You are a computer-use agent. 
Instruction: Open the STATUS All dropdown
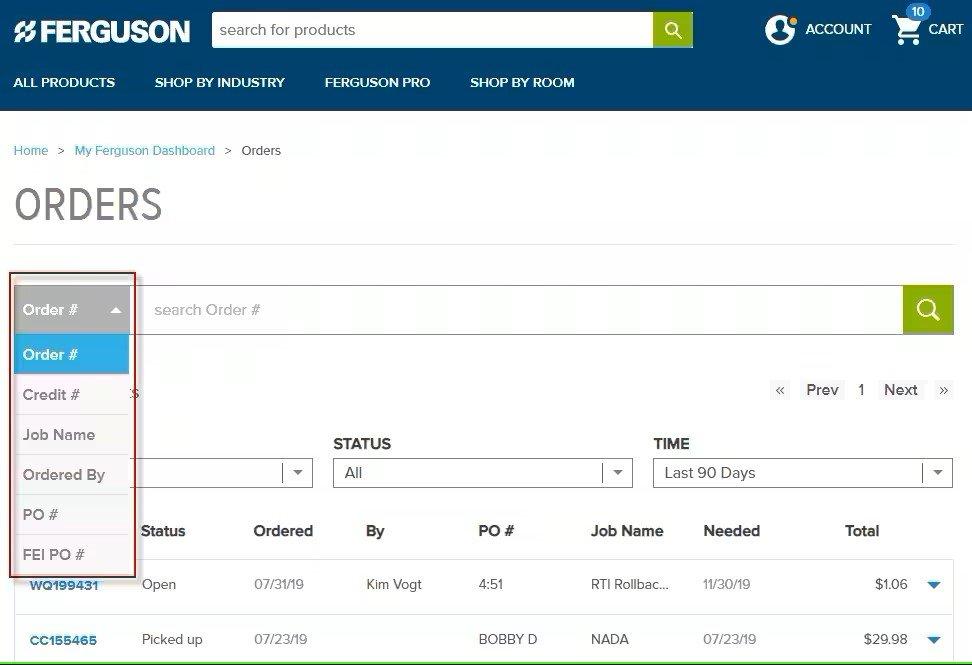pos(482,473)
